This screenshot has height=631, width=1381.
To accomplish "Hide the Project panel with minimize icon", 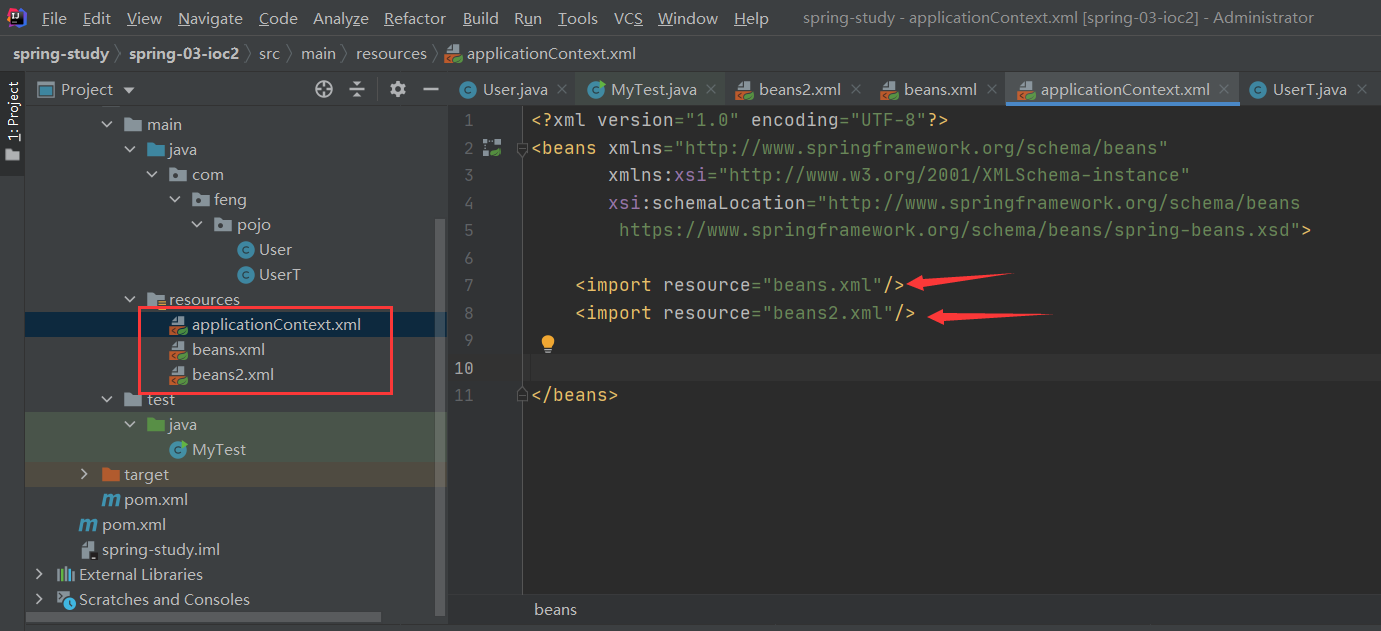I will (x=431, y=89).
